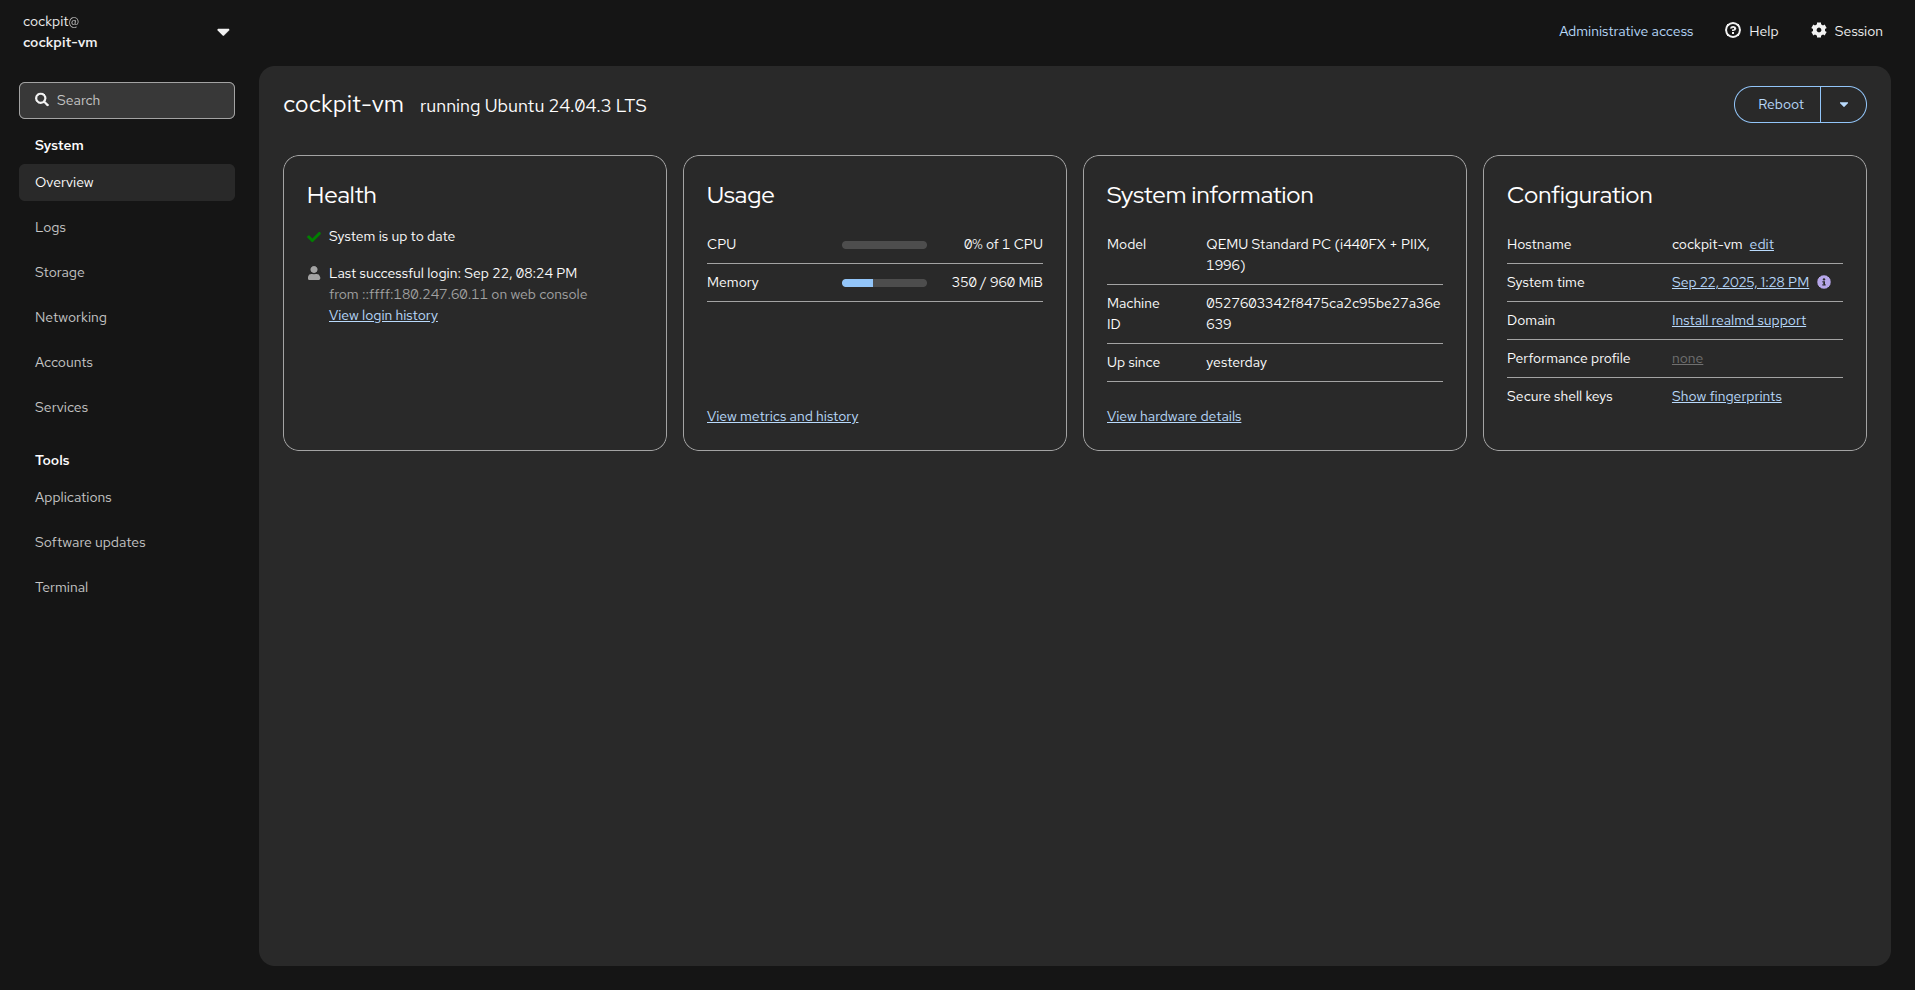Click the Session gear icon
This screenshot has height=990, width=1915.
1819,30
